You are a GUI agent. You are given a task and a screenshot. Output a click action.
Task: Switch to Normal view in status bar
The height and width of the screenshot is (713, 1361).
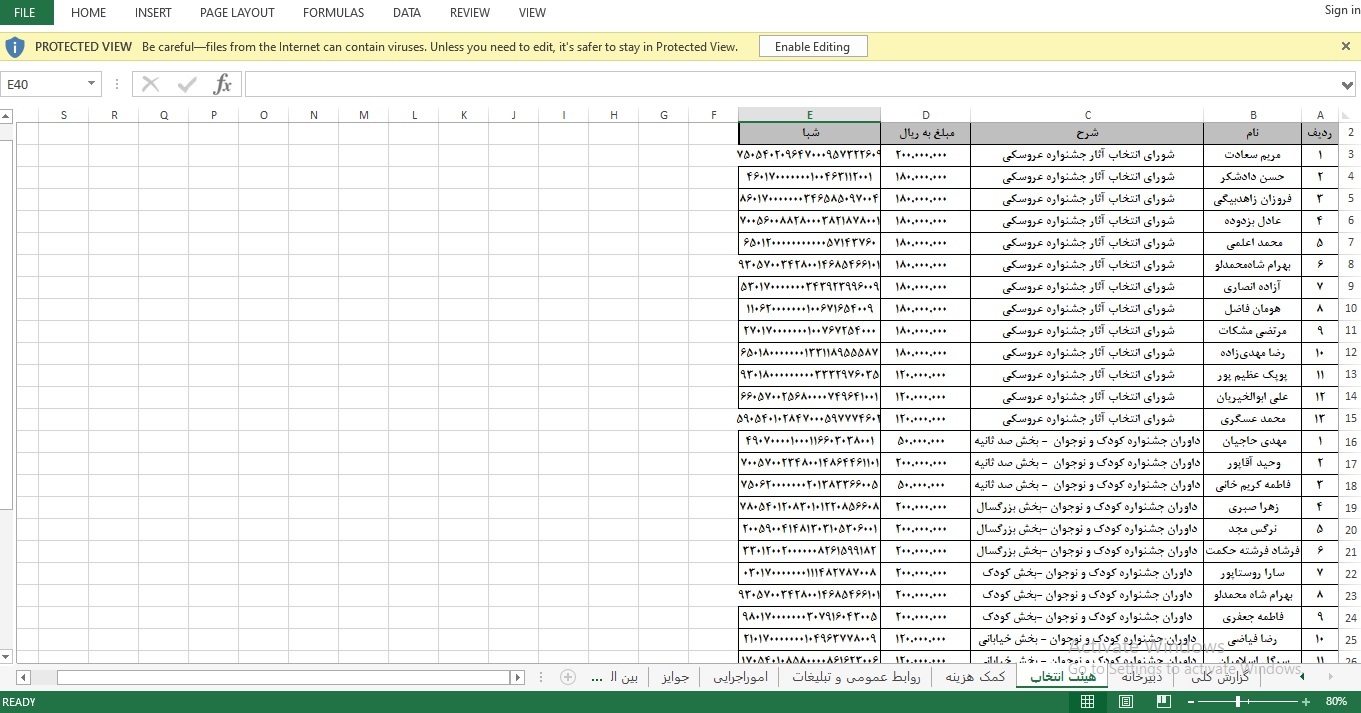click(1087, 702)
